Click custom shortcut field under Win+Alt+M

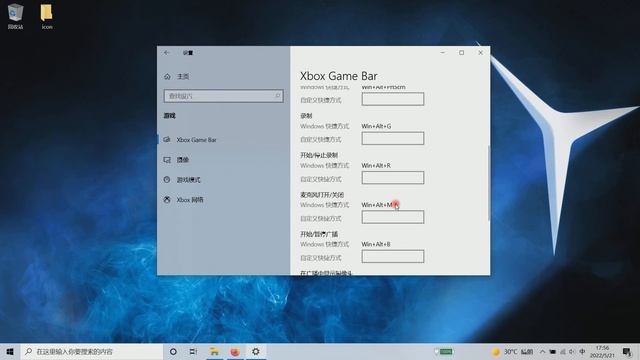pos(393,217)
